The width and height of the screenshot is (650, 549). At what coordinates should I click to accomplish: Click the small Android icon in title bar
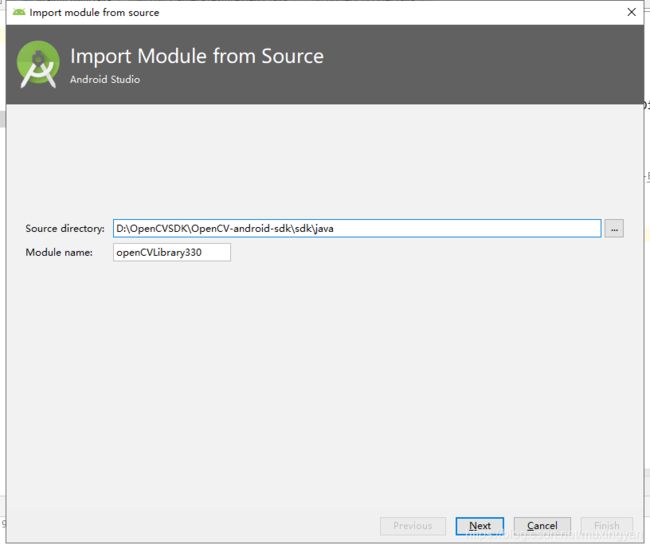click(19, 12)
